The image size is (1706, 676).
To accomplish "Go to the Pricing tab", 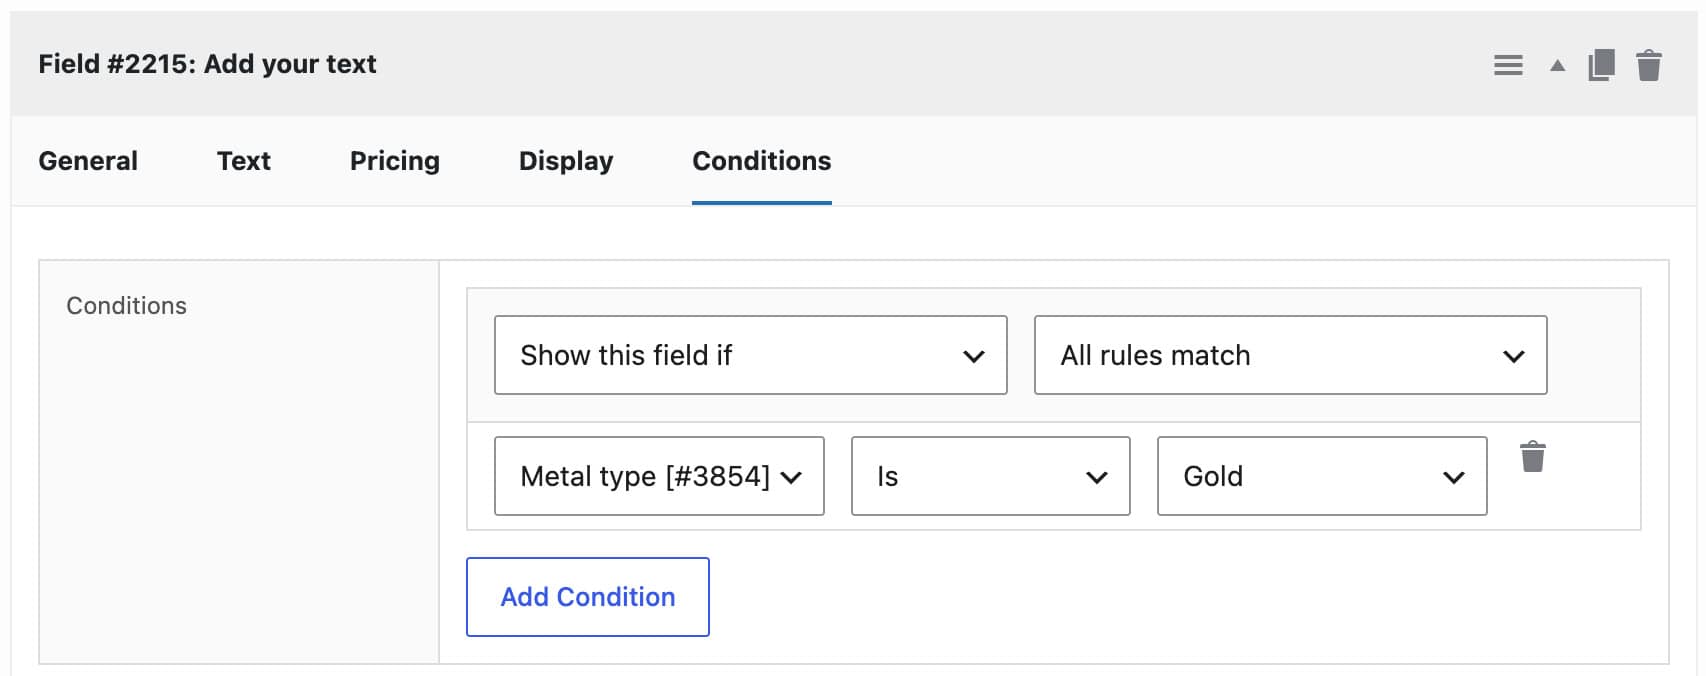I will click(395, 161).
